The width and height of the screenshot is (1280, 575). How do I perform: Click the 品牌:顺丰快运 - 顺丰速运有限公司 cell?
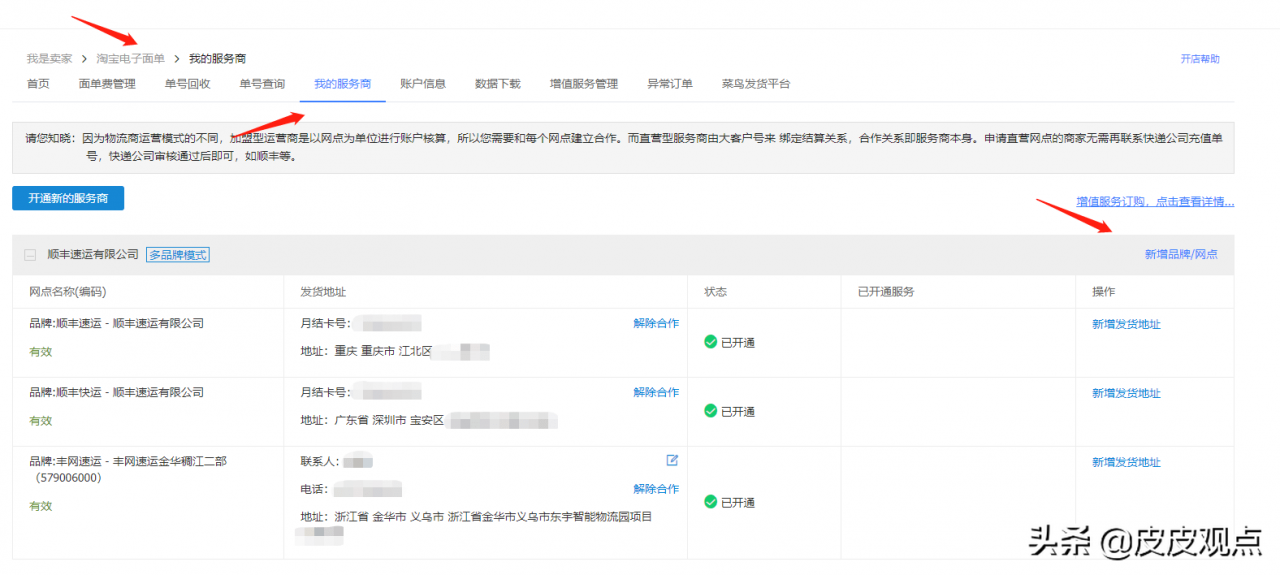click(x=117, y=393)
